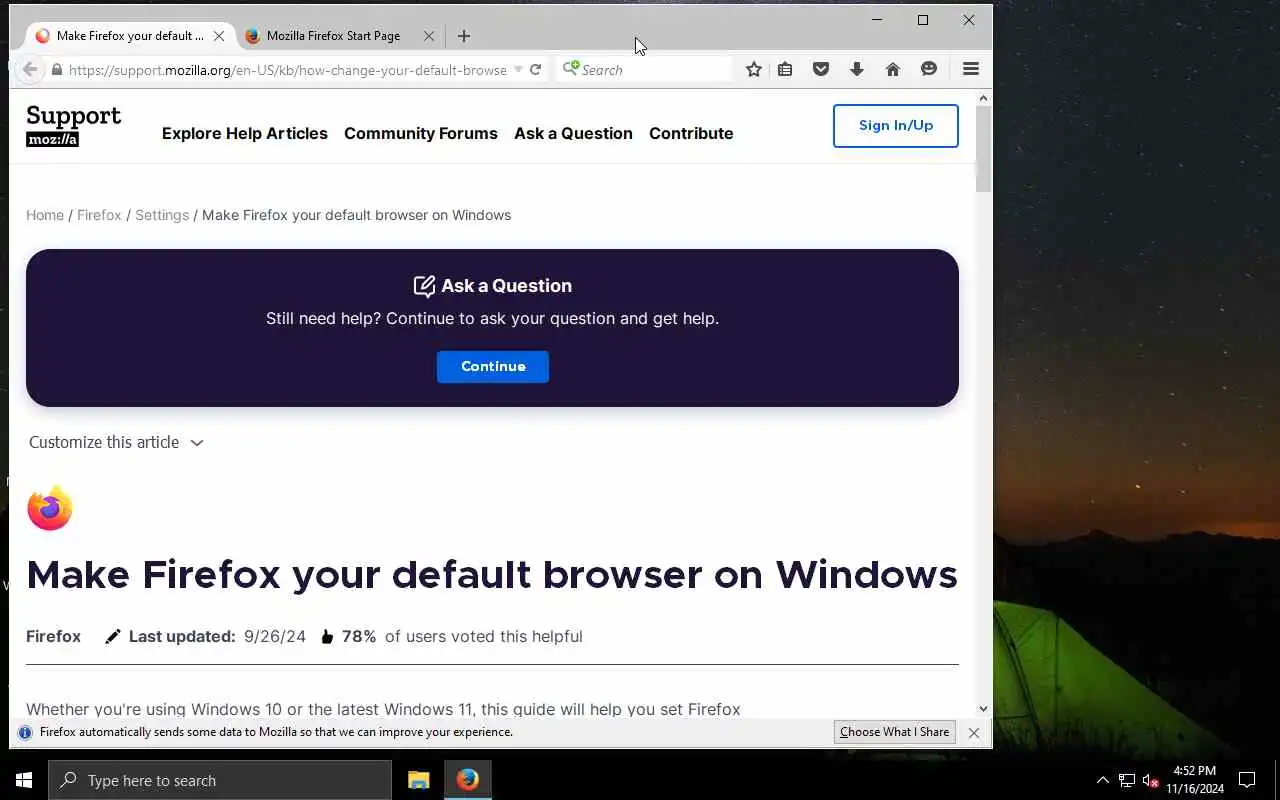This screenshot has width=1280, height=800.
Task: Click the Firefox taskbar icon
Action: tap(468, 780)
